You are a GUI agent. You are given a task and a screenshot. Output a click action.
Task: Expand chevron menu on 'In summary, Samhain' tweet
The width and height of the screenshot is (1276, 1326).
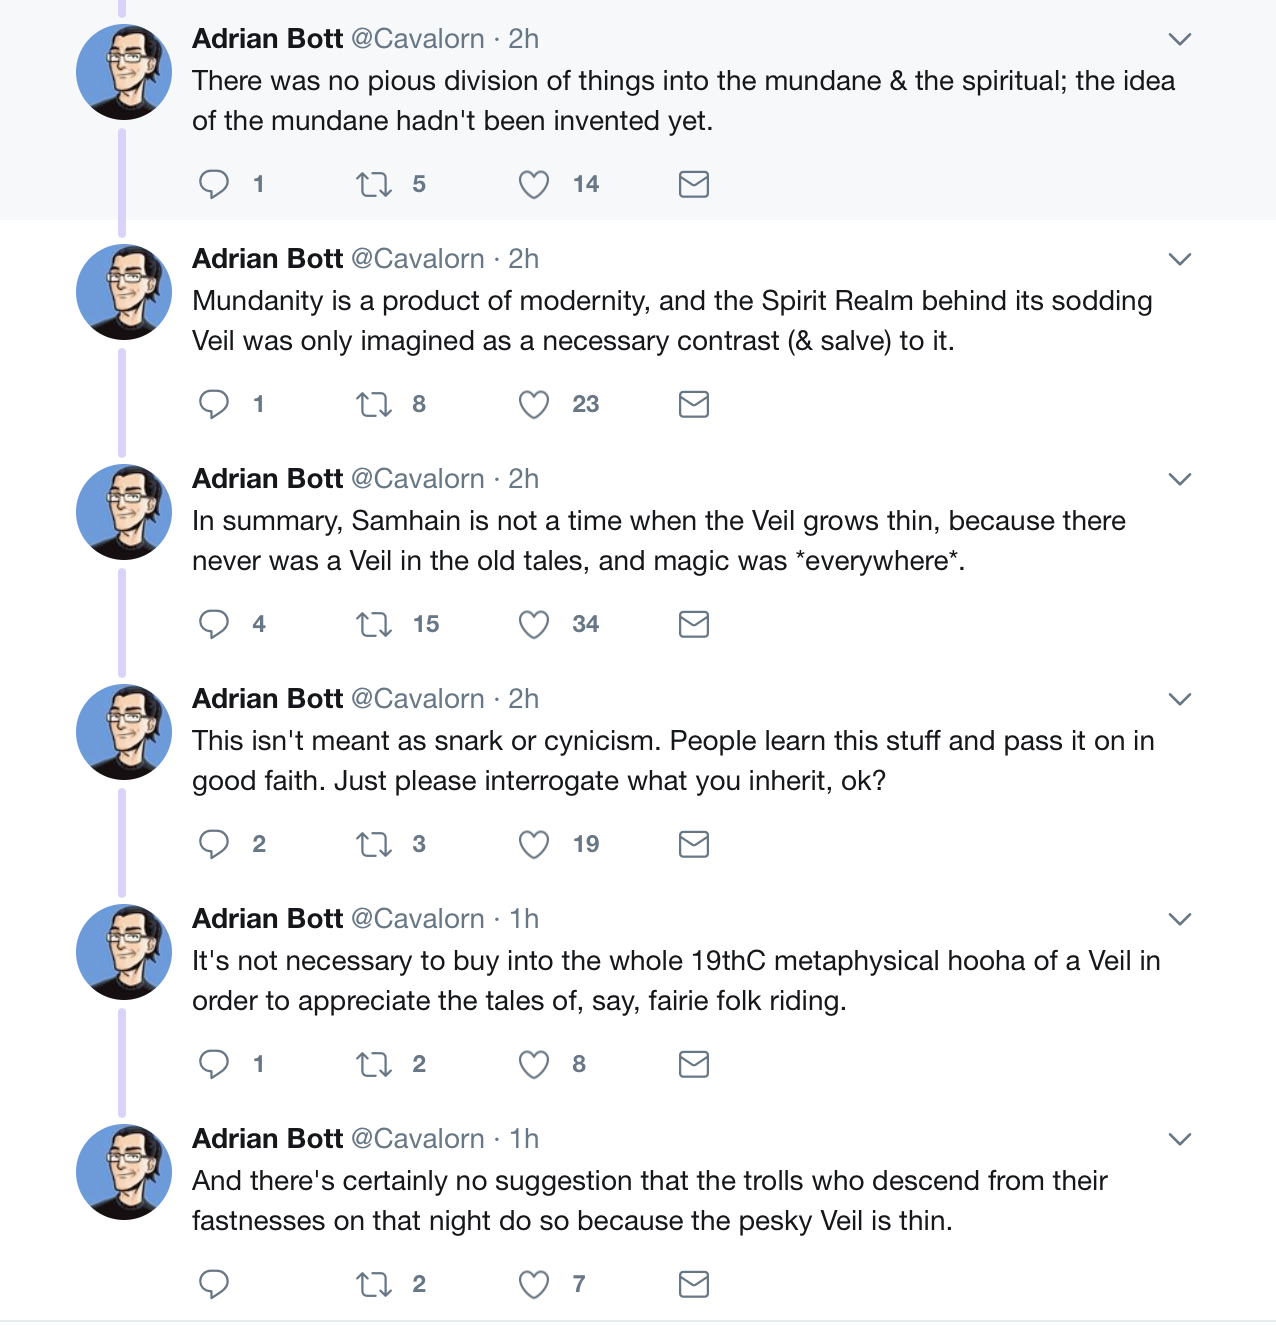(1180, 480)
